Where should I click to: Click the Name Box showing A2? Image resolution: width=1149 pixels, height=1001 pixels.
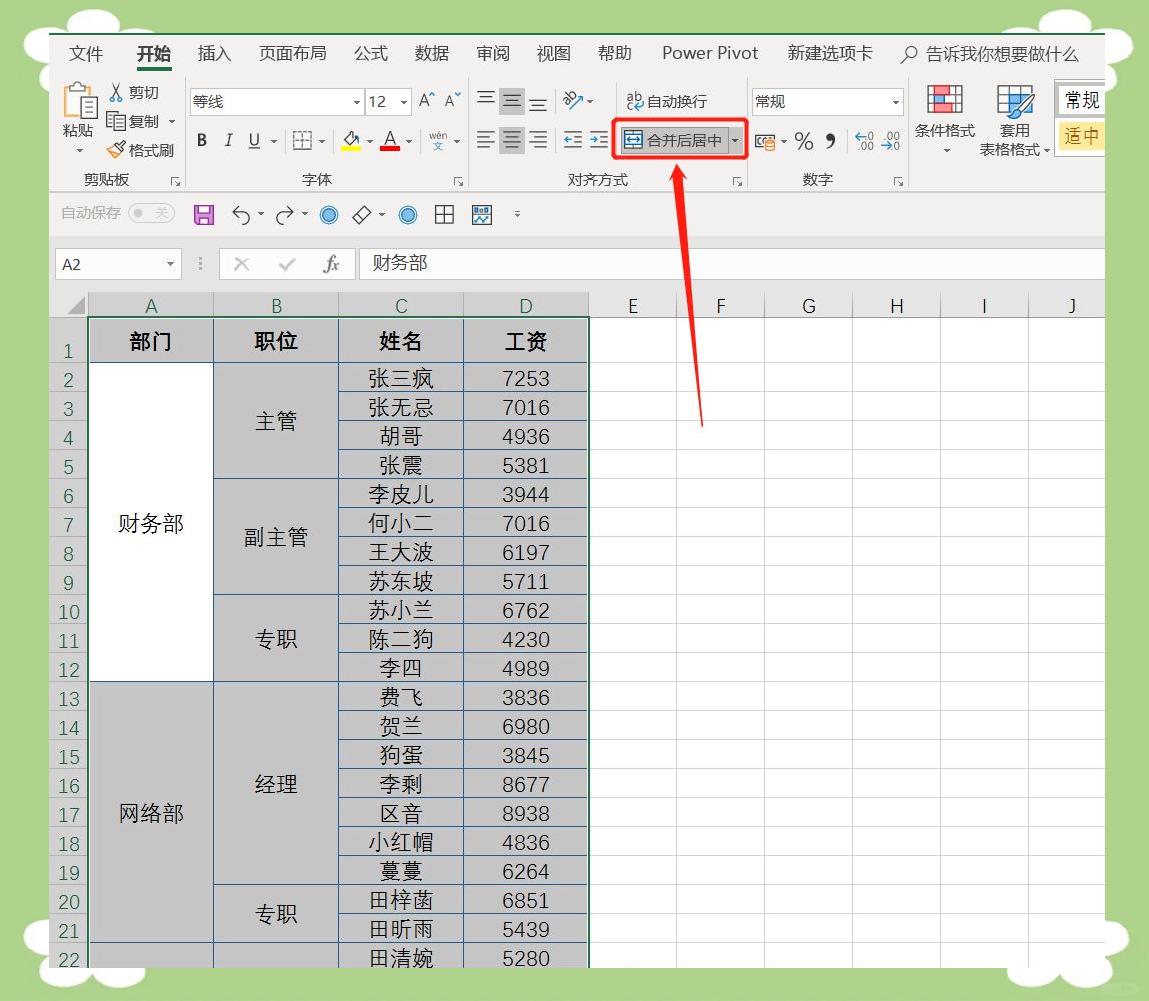click(x=110, y=263)
